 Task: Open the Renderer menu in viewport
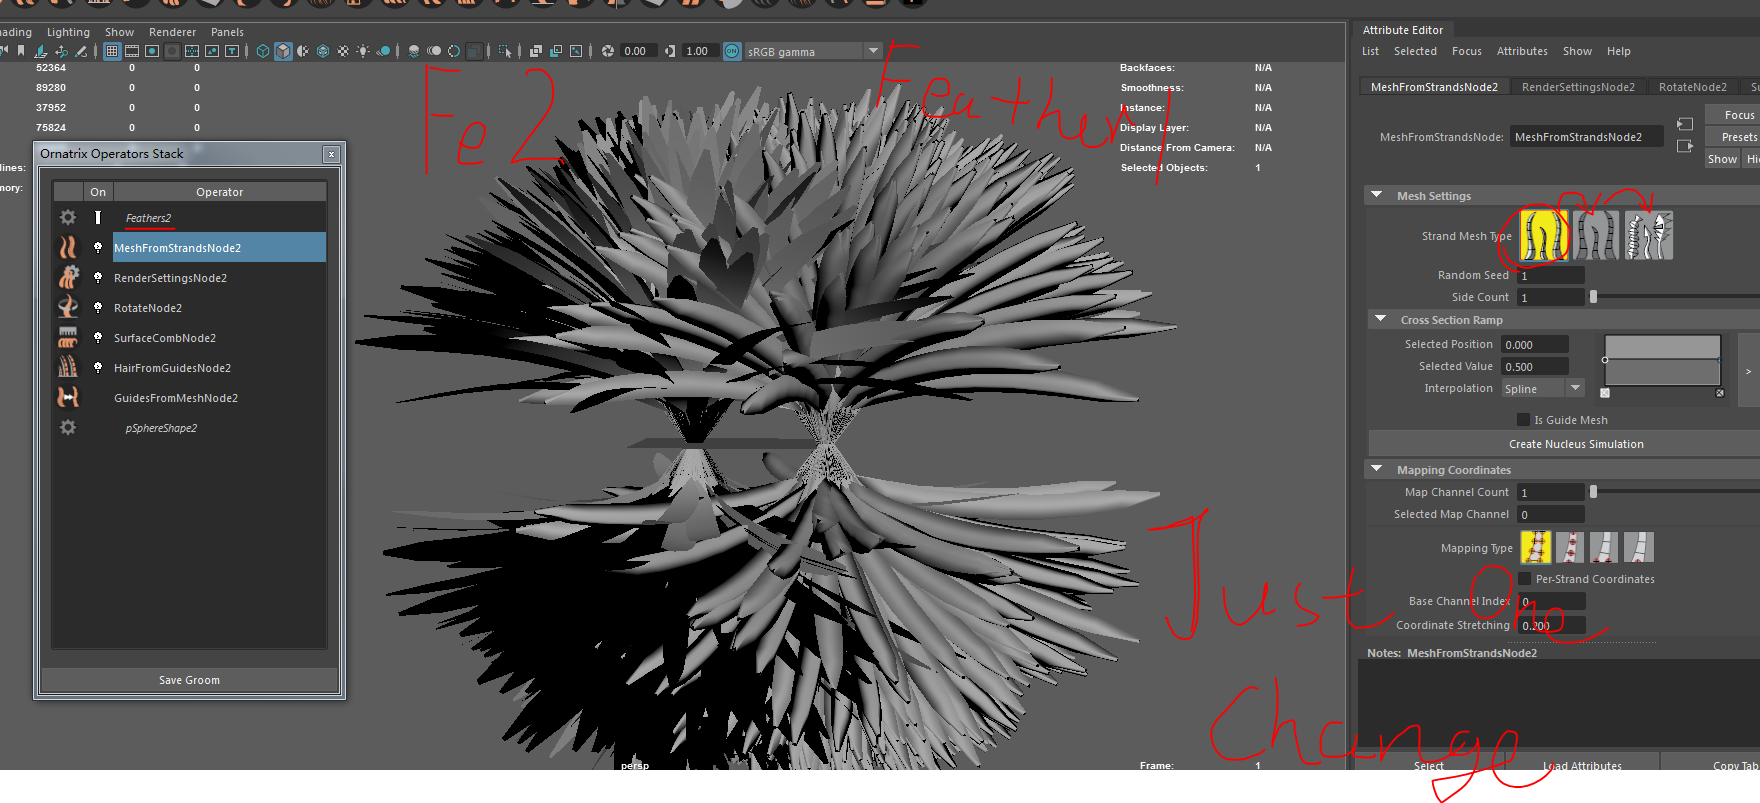coord(172,32)
